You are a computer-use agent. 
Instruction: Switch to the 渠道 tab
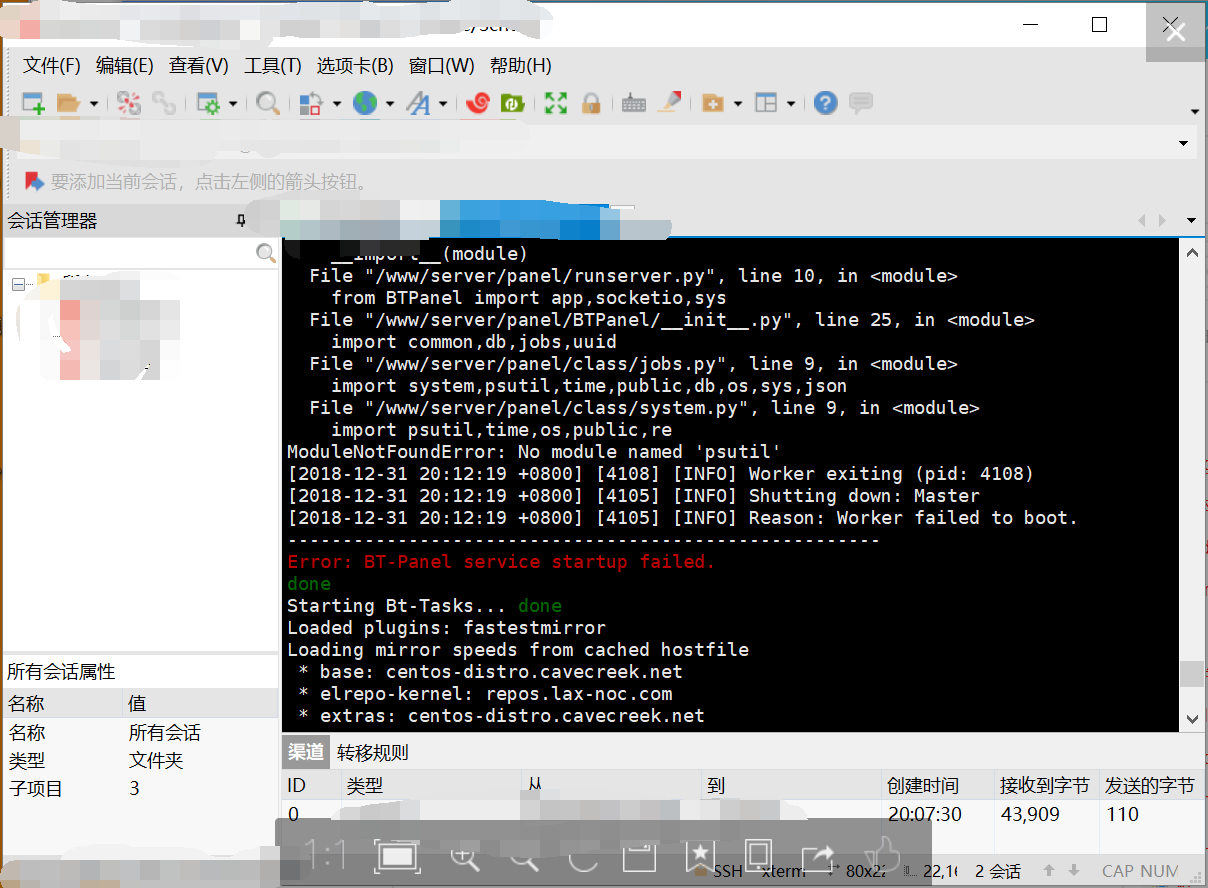[306, 753]
